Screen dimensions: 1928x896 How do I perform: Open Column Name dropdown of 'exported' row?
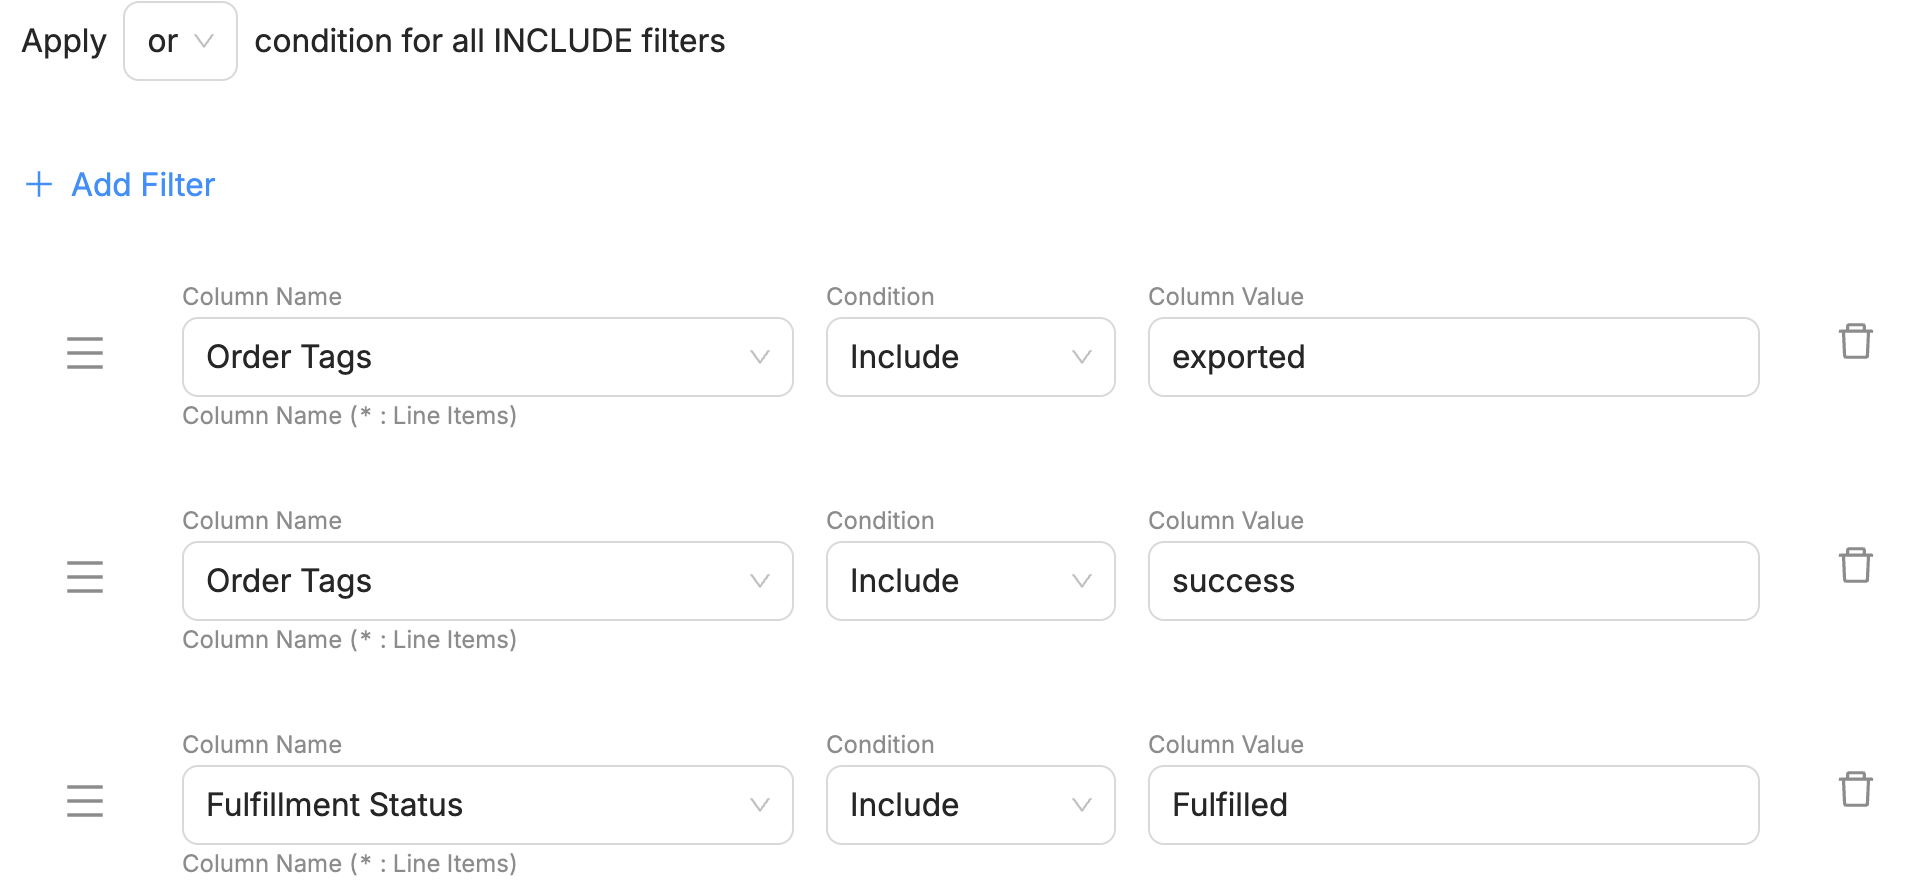(x=488, y=357)
